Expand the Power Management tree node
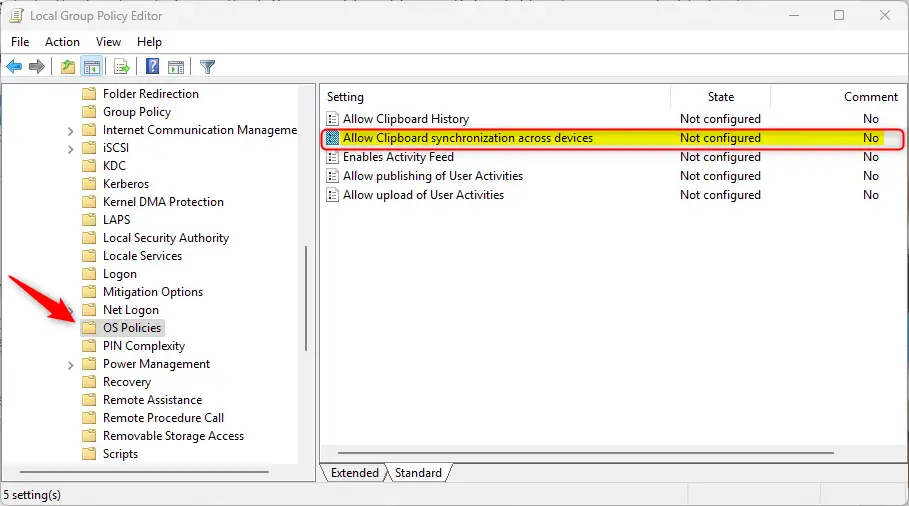 (x=70, y=365)
